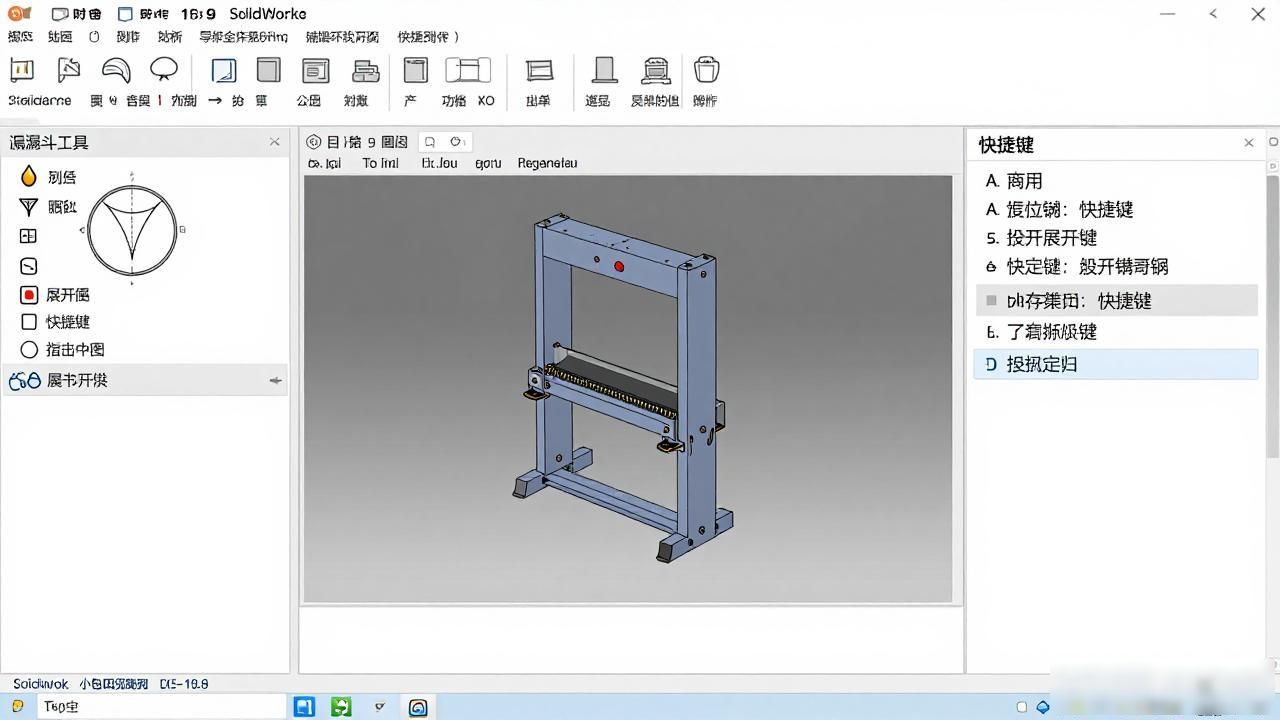1280x720 pixels.
Task: Click the shell-shaped surface tool icon
Action: point(116,71)
